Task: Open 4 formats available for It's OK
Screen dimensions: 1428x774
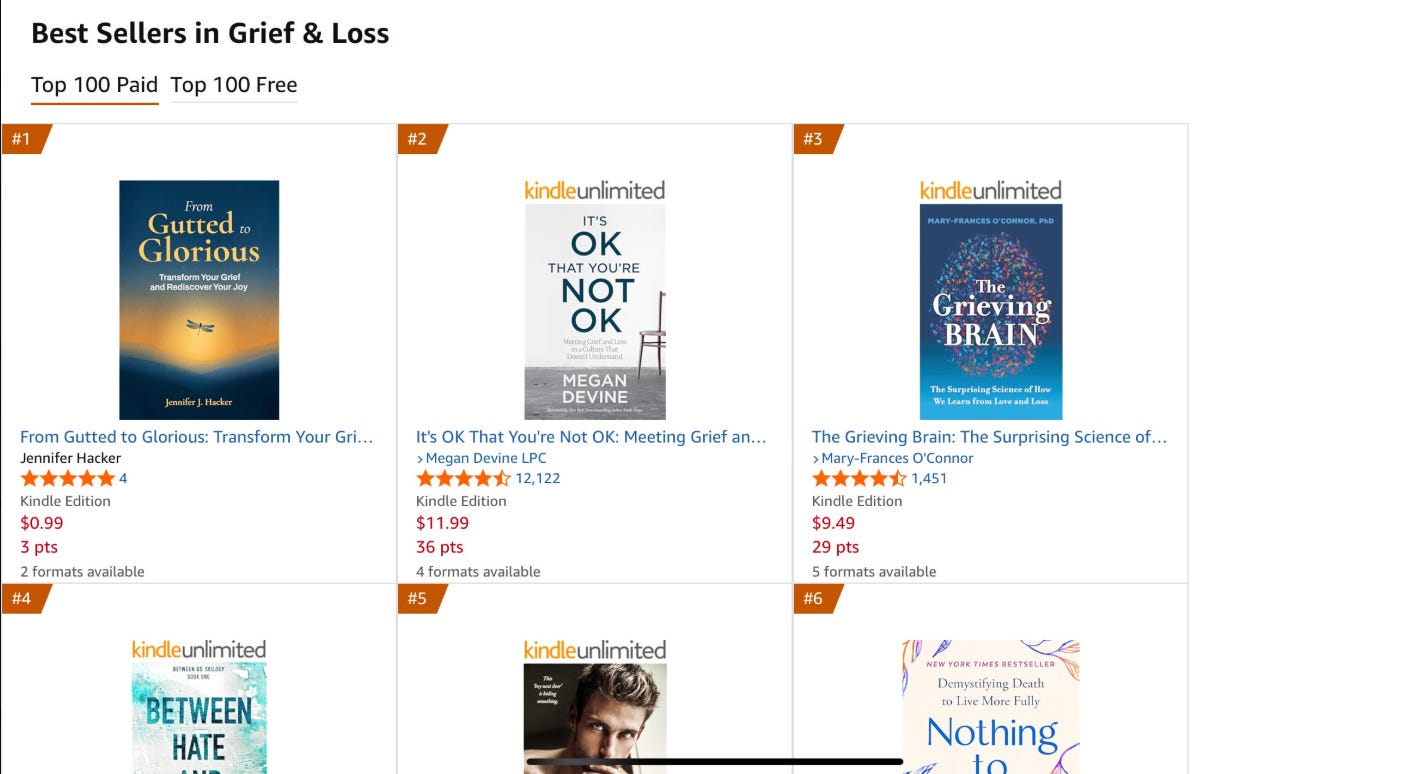Action: click(x=478, y=571)
